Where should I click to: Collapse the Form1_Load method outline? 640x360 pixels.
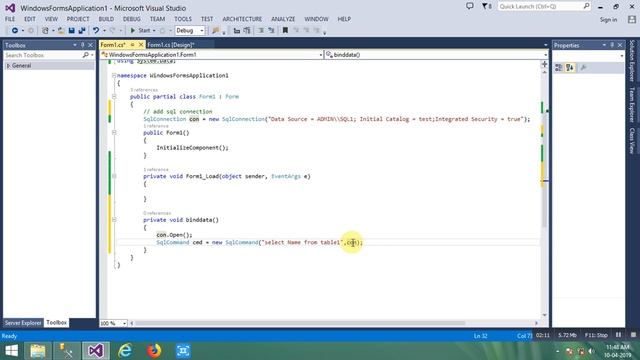click(x=114, y=176)
